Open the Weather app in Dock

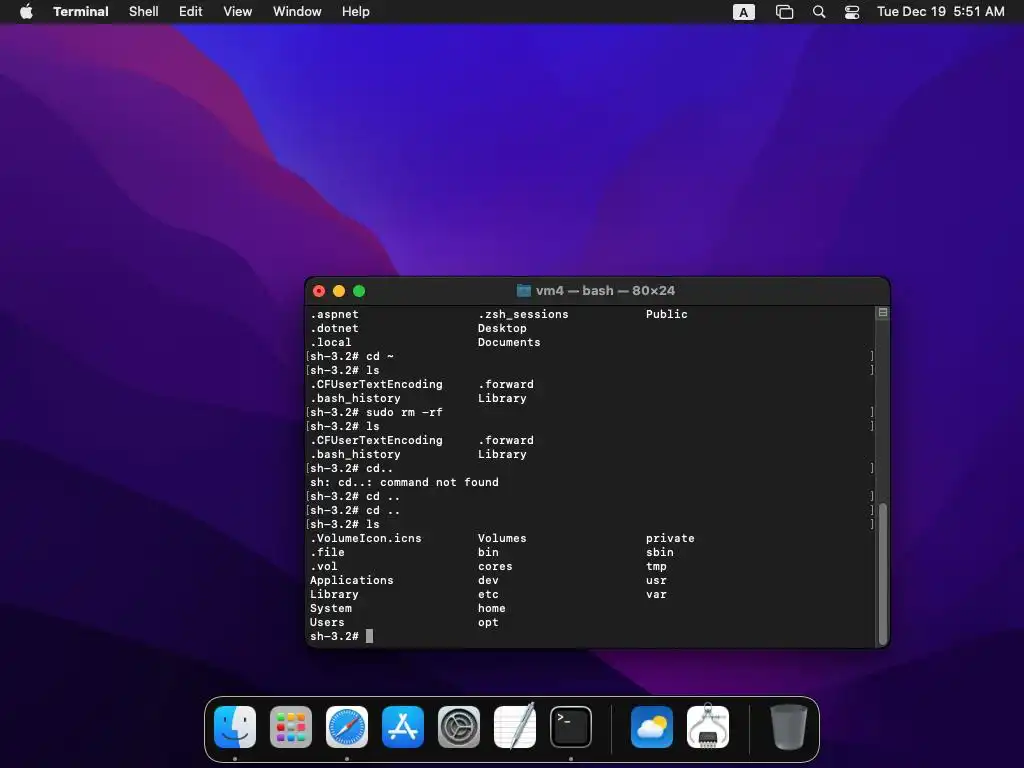[x=652, y=727]
